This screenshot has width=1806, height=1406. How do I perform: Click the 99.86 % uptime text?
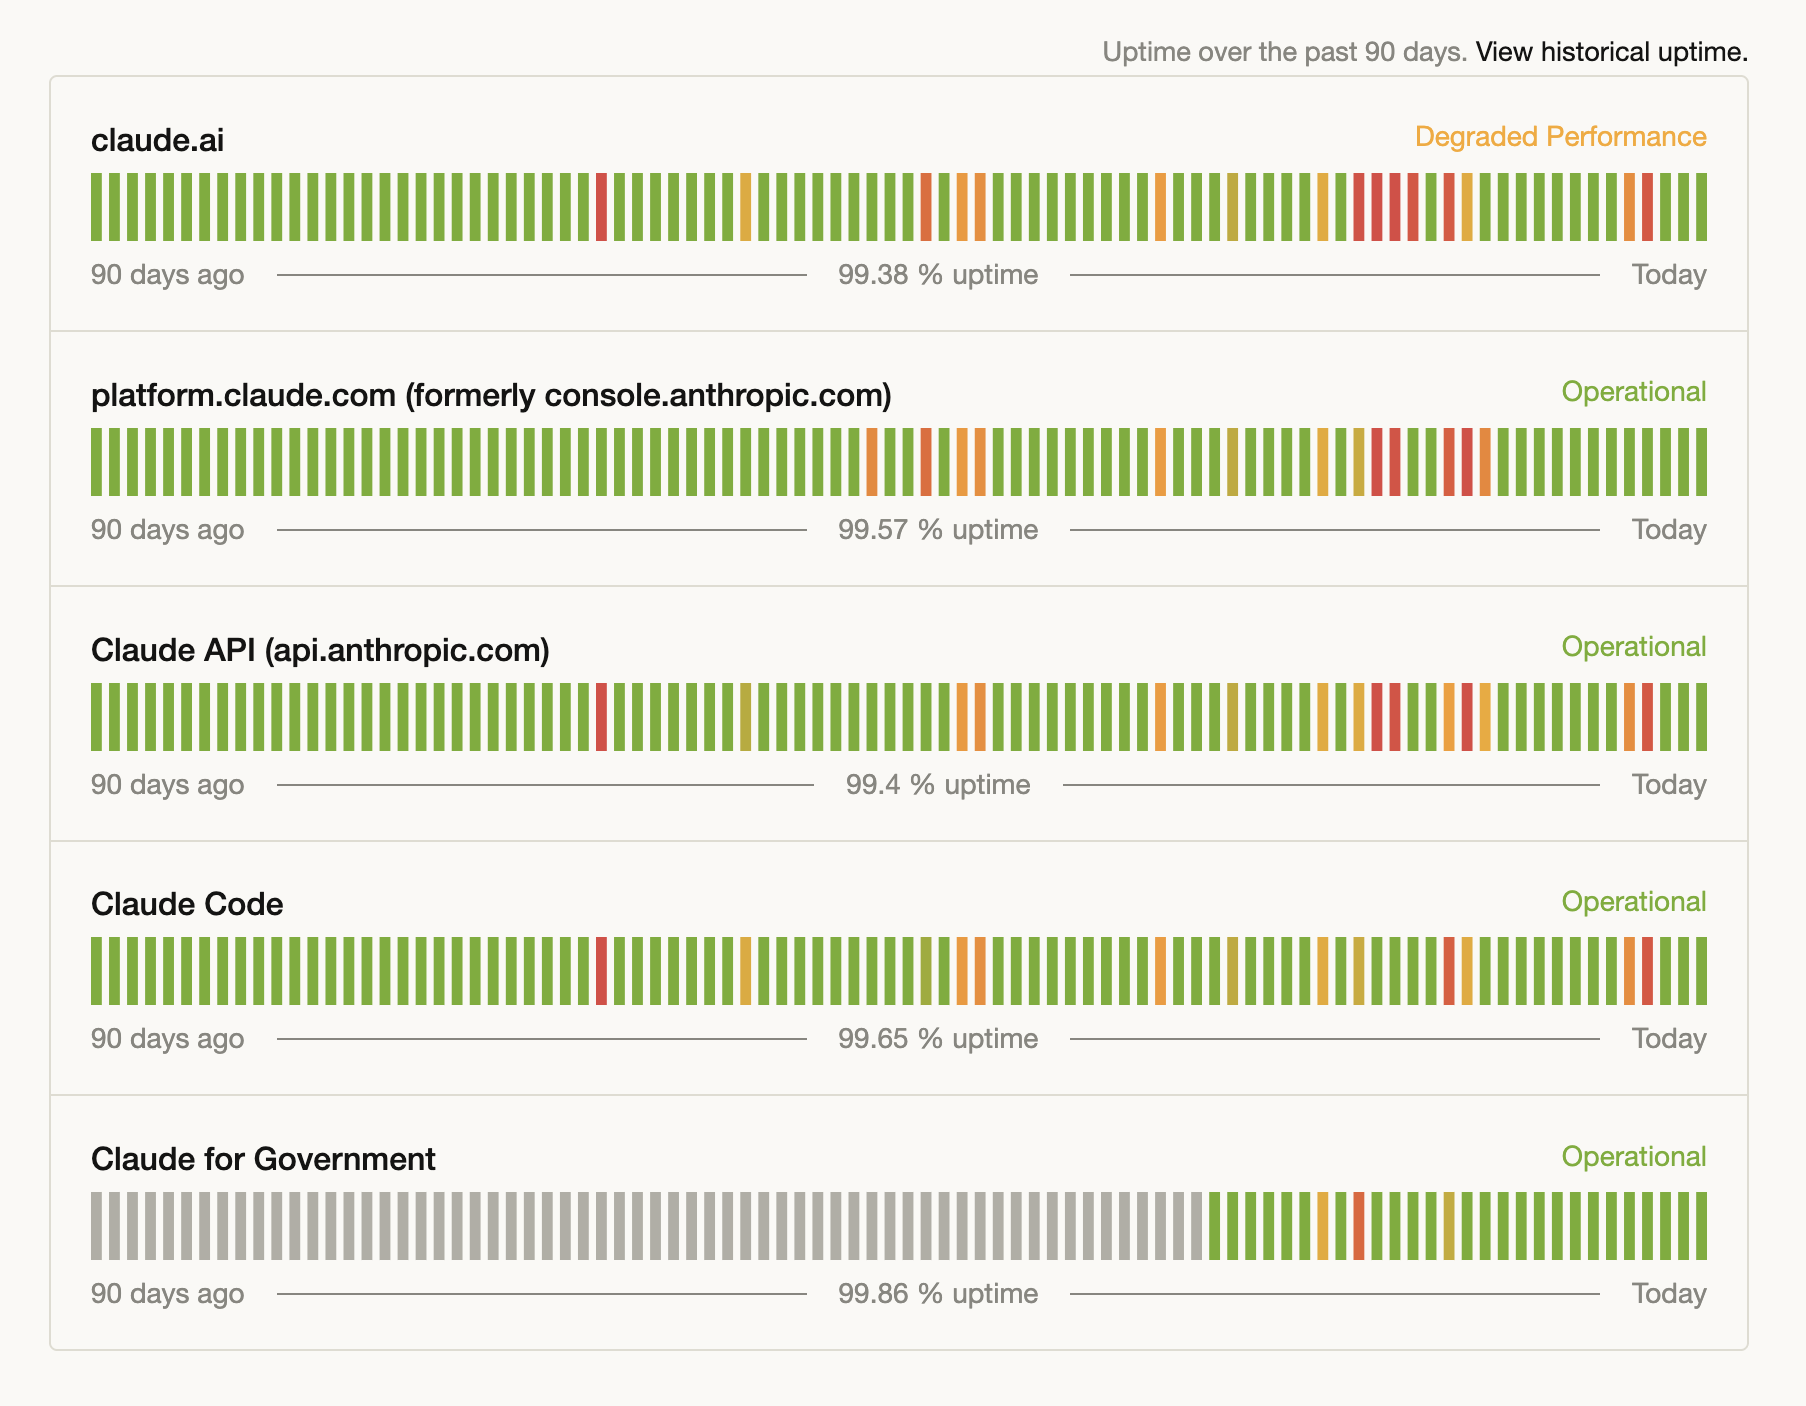pyautogui.click(x=938, y=1292)
